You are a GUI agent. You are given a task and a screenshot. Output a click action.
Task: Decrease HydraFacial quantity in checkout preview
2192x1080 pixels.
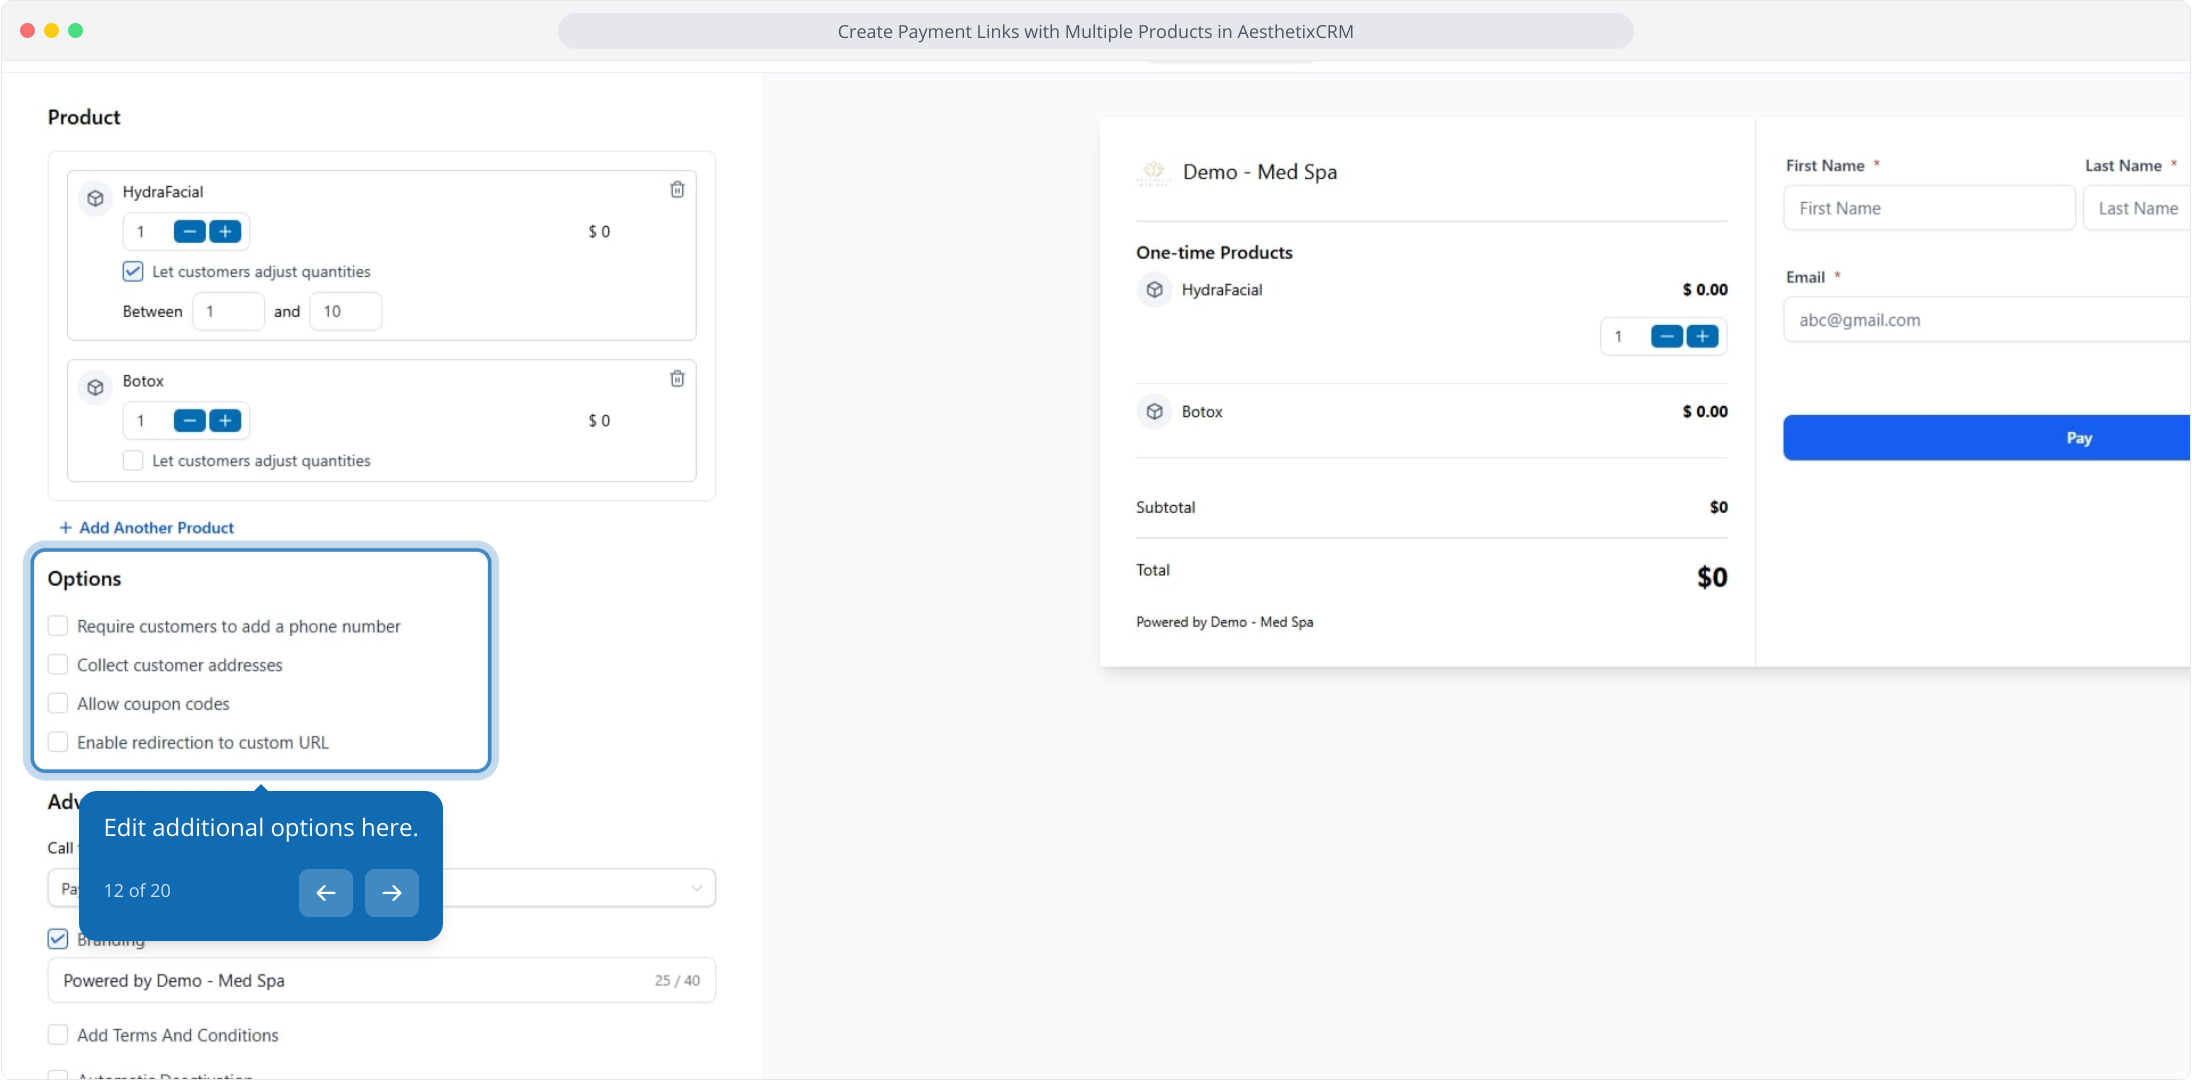point(1666,337)
